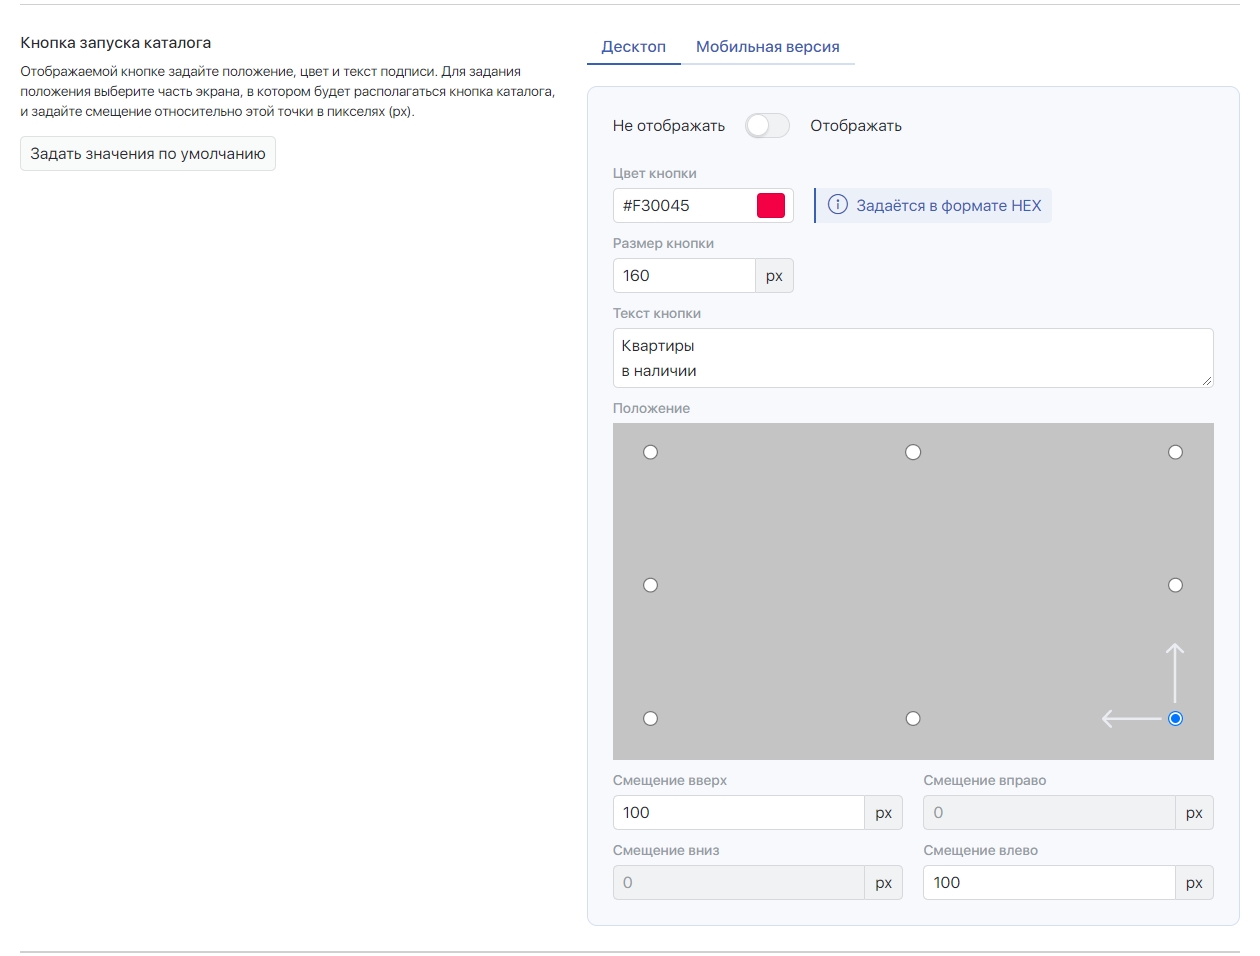Select the top-left position radio button

pos(650,452)
